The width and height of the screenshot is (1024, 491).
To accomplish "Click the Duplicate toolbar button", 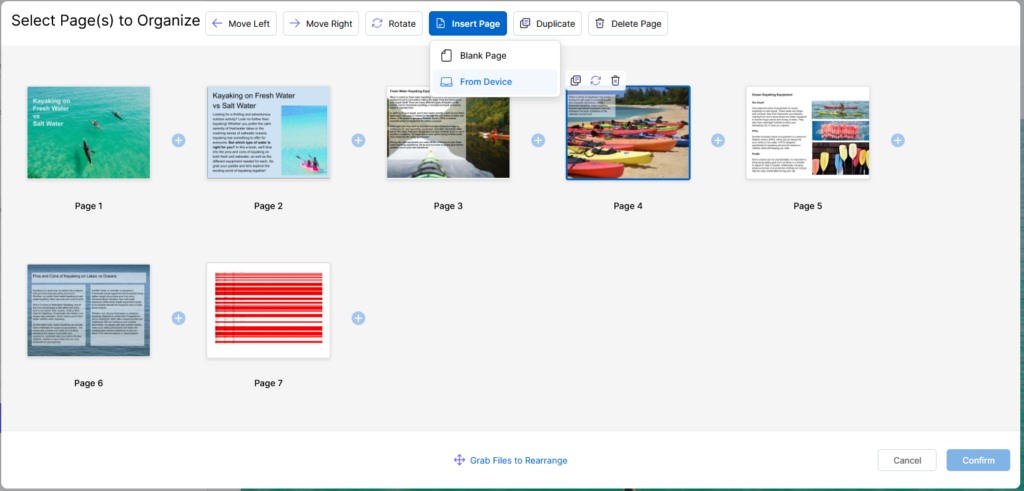I will click(547, 24).
